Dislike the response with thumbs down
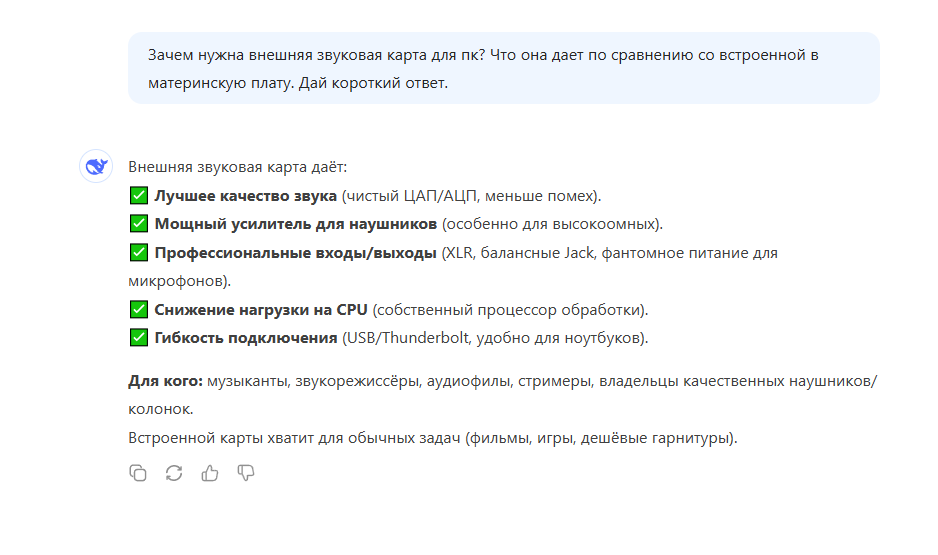938x555 pixels. tap(246, 473)
